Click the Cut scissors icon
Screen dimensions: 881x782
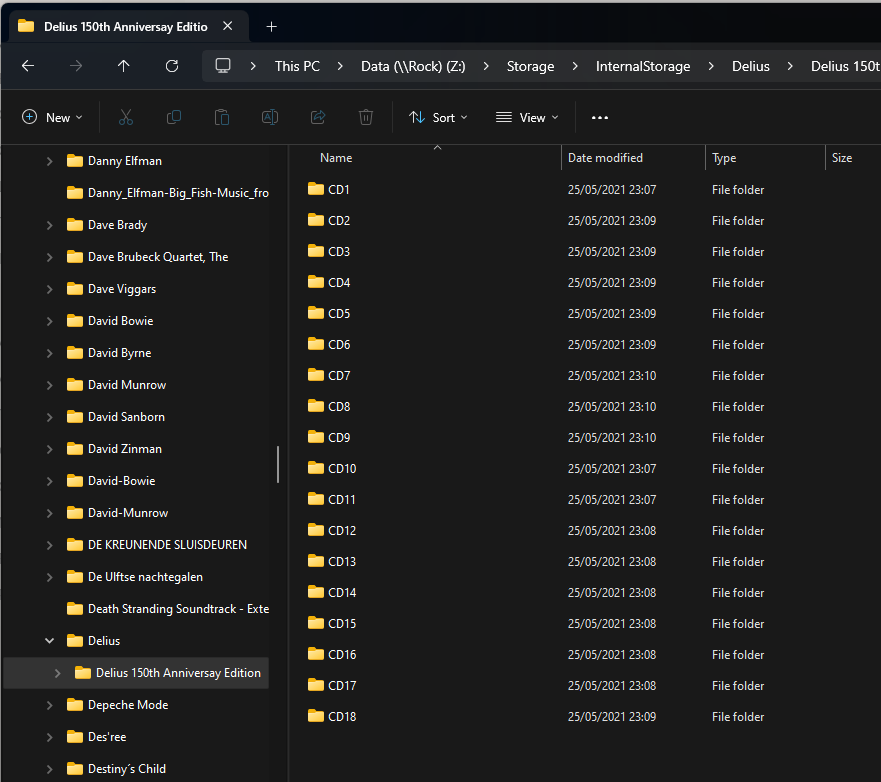pos(126,117)
